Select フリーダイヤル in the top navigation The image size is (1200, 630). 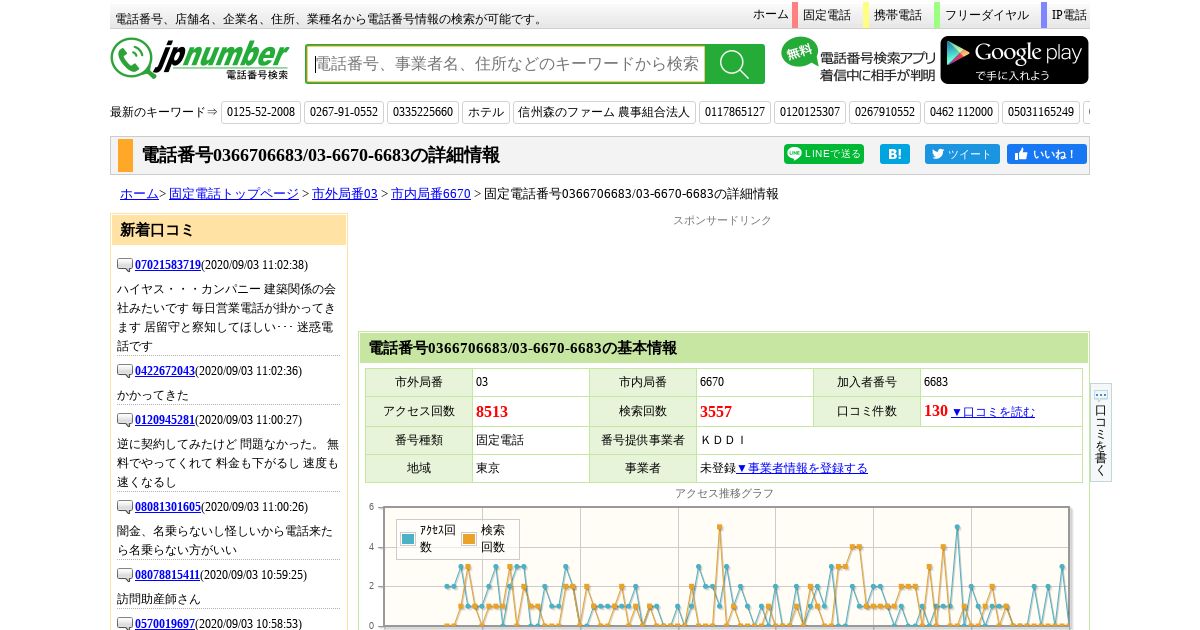986,15
